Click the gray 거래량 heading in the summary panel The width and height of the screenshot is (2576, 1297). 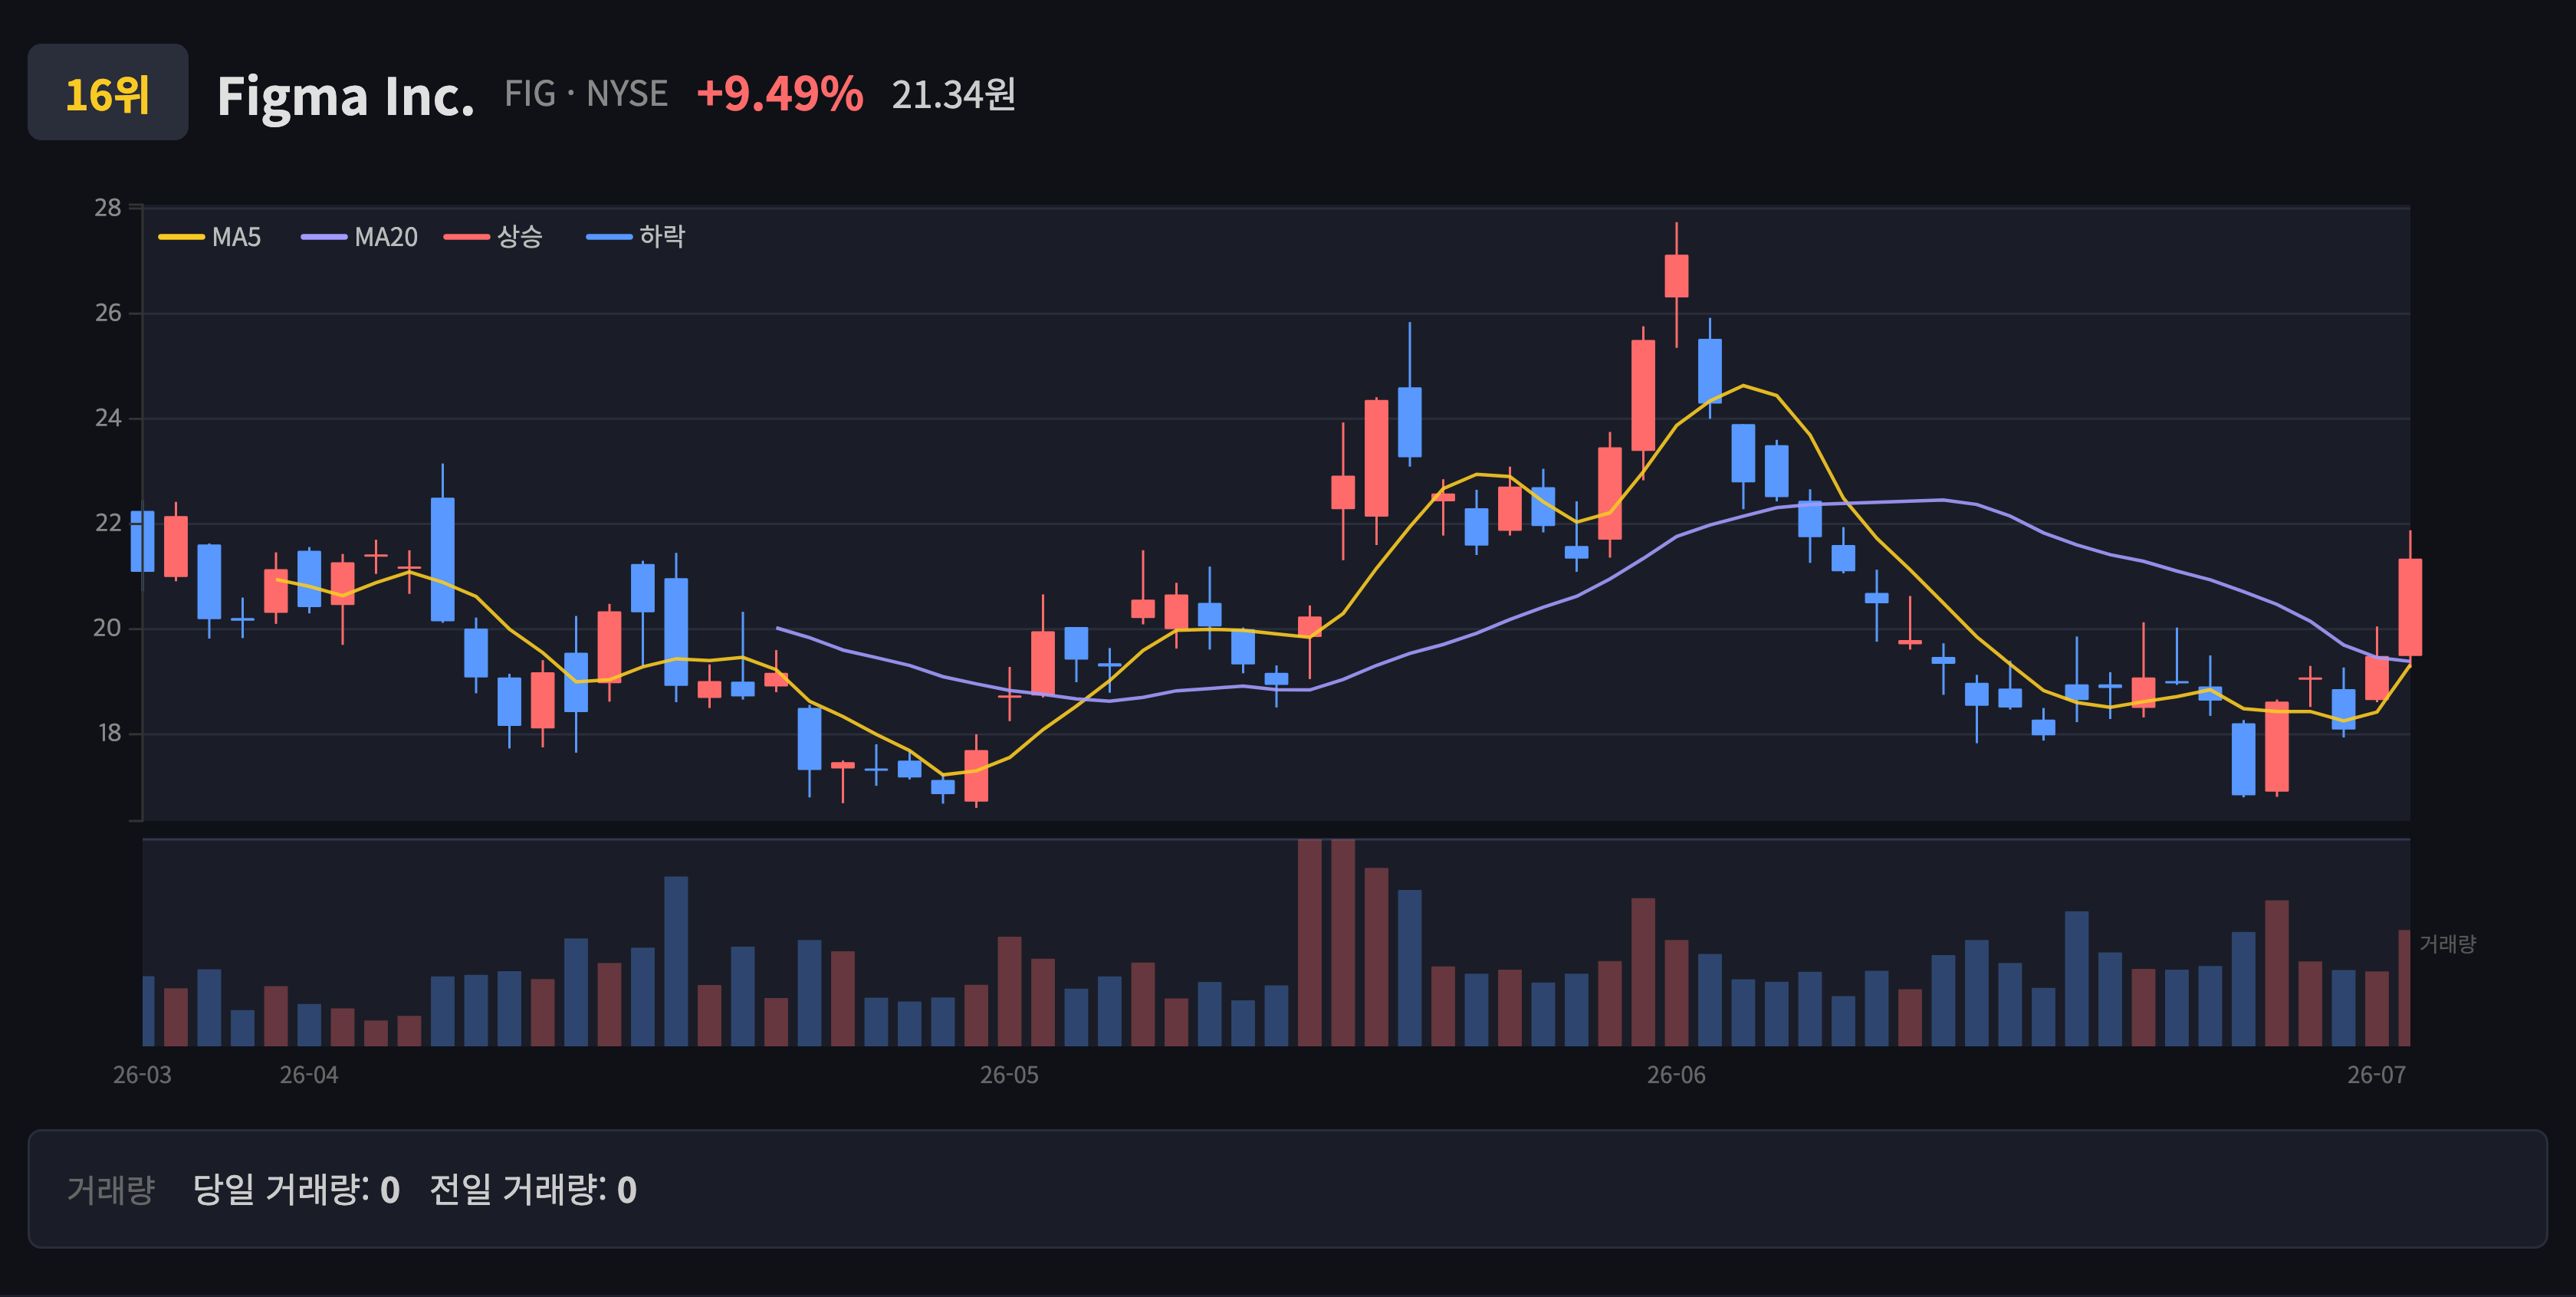111,1189
